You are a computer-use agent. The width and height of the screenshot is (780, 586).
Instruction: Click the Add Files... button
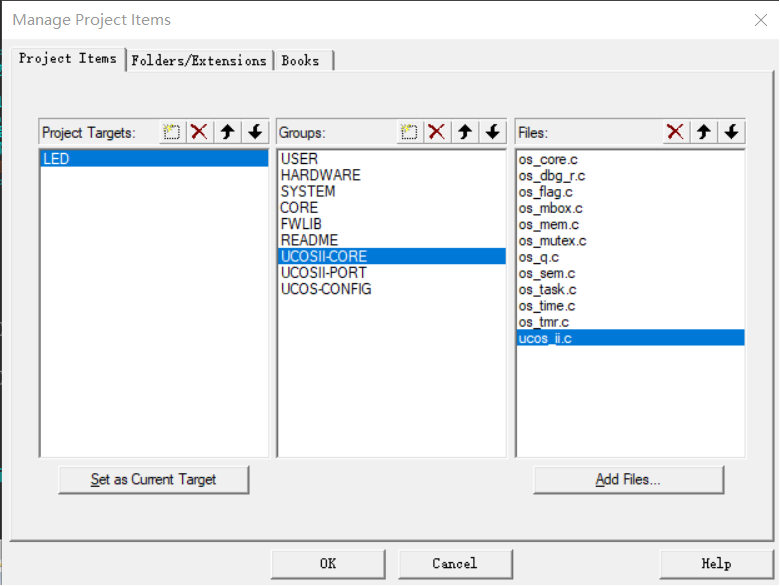tap(628, 480)
